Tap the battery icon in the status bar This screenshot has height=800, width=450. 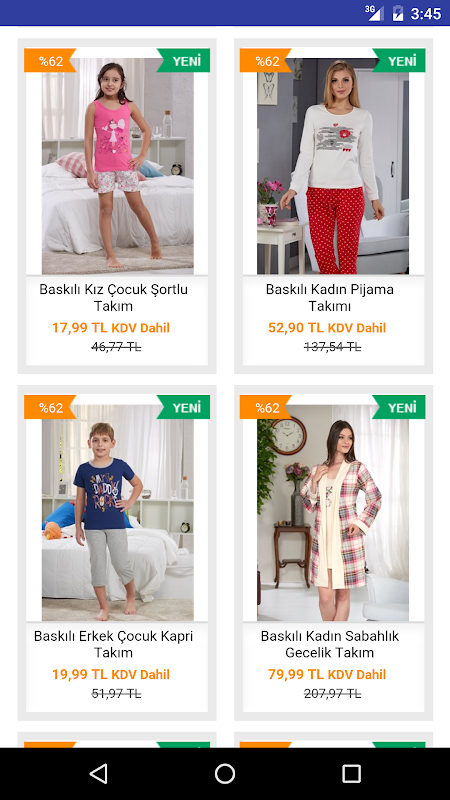pyautogui.click(x=397, y=13)
